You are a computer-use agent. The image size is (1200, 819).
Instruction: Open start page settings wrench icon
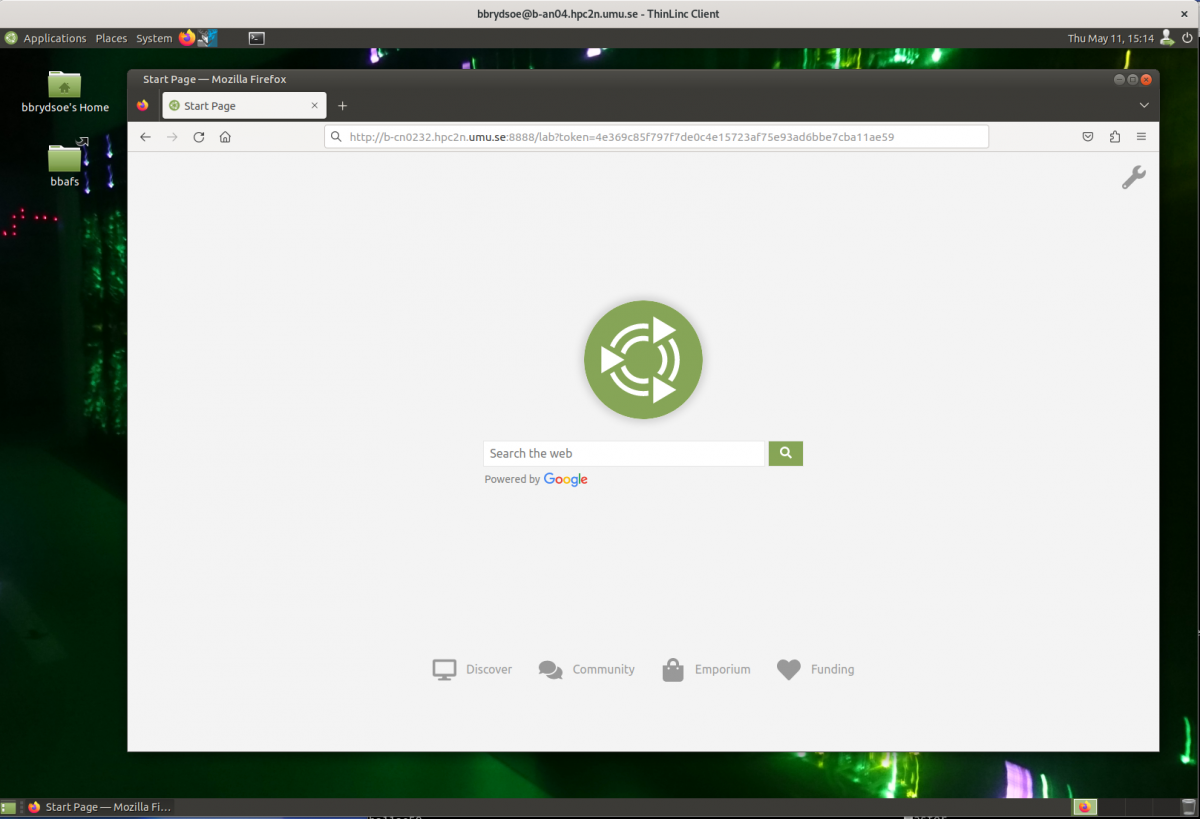1133,178
